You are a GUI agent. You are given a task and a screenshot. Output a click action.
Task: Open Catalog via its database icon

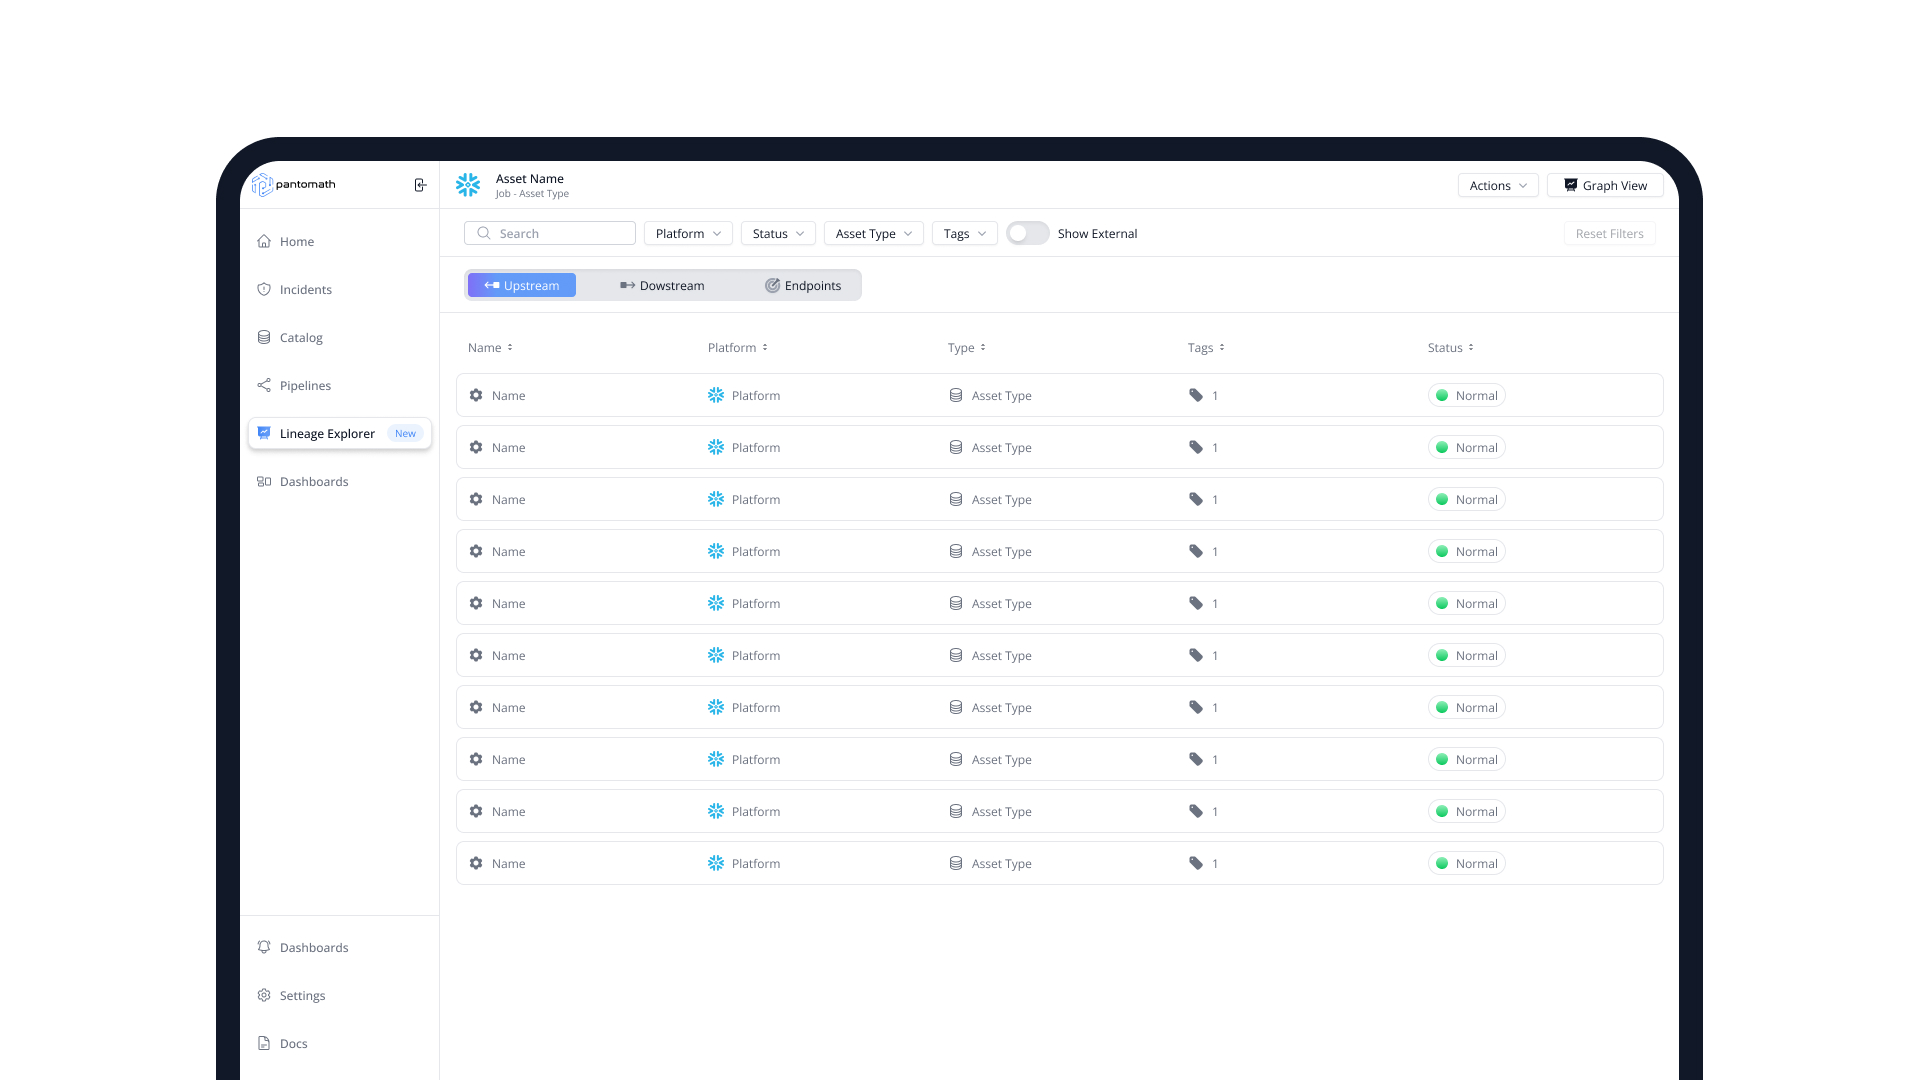pyautogui.click(x=264, y=337)
